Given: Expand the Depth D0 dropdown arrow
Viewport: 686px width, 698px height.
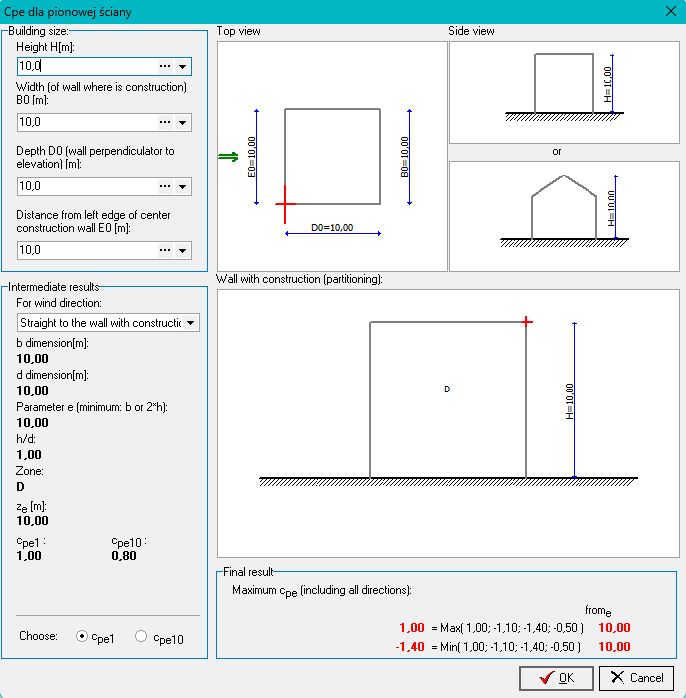Looking at the screenshot, I should click(183, 186).
